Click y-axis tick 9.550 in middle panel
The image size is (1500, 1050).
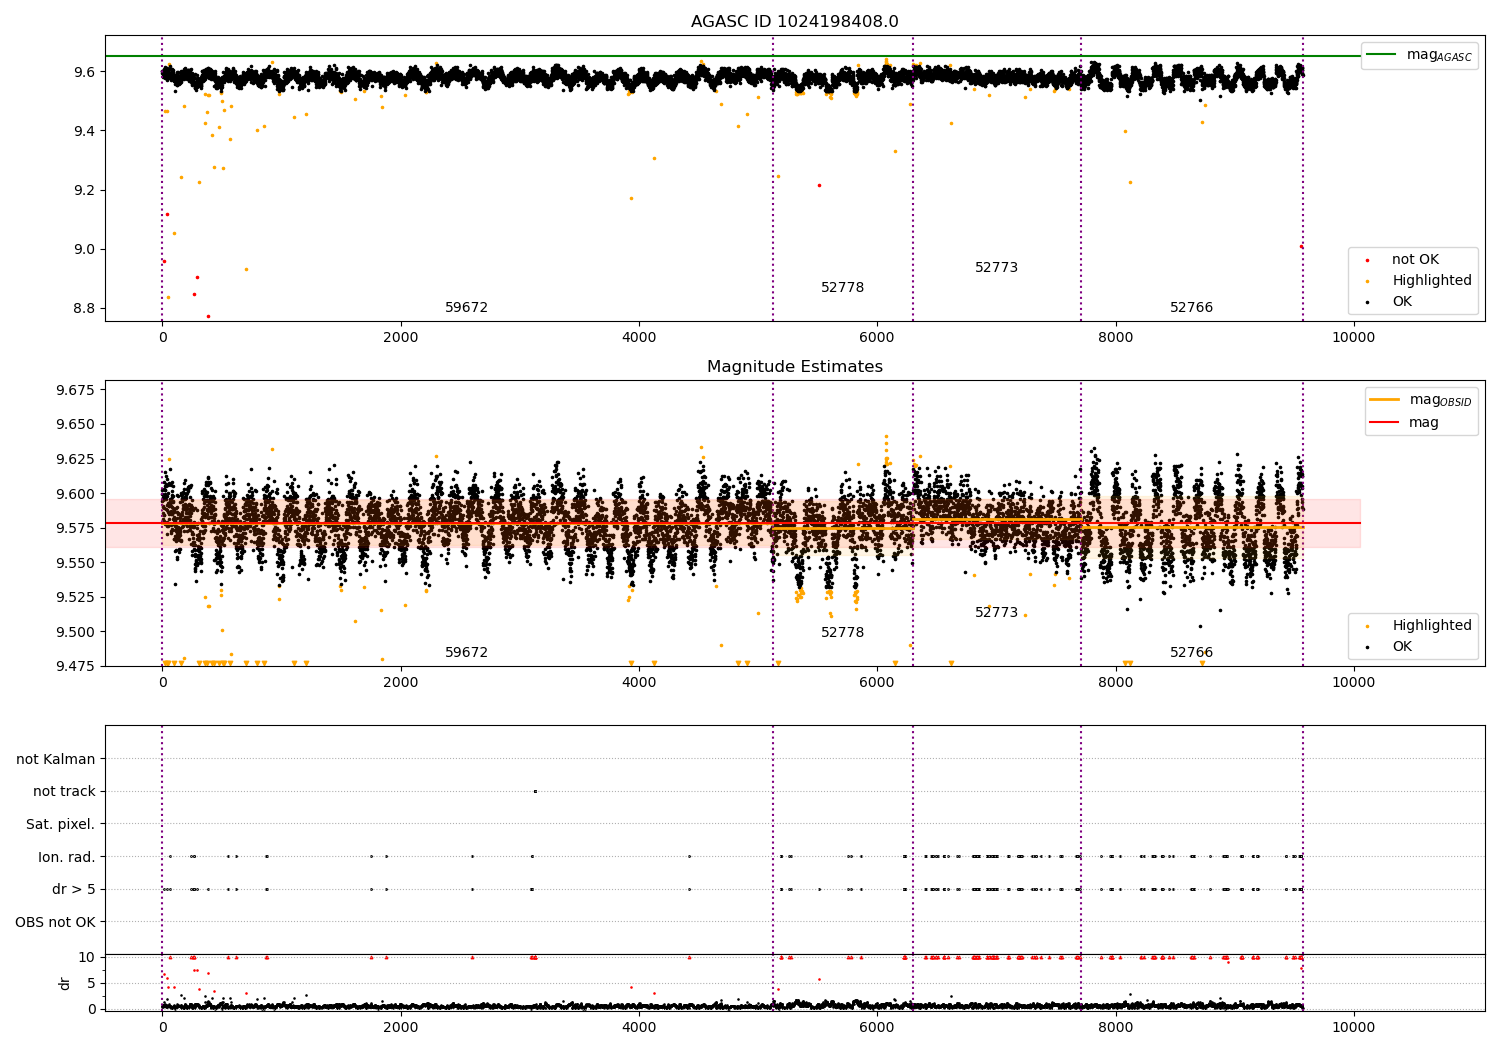tap(76, 563)
